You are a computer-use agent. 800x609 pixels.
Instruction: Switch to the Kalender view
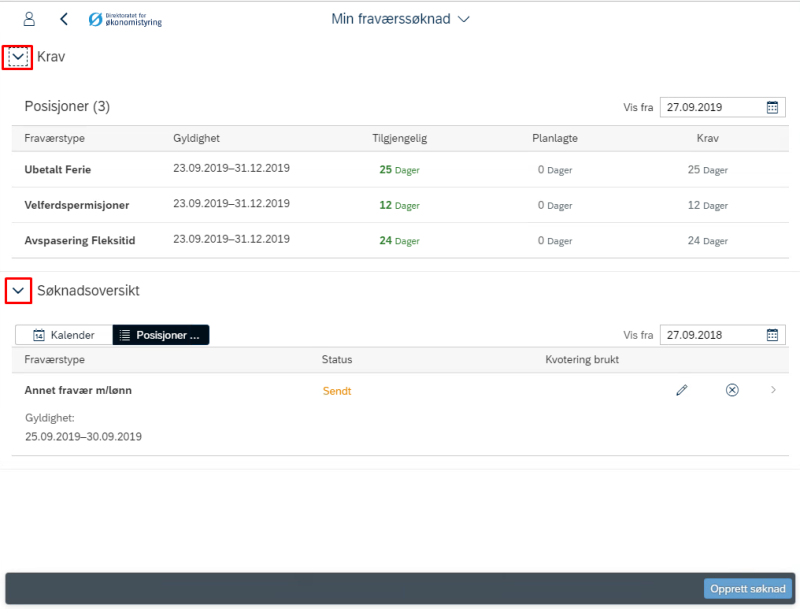pos(64,335)
